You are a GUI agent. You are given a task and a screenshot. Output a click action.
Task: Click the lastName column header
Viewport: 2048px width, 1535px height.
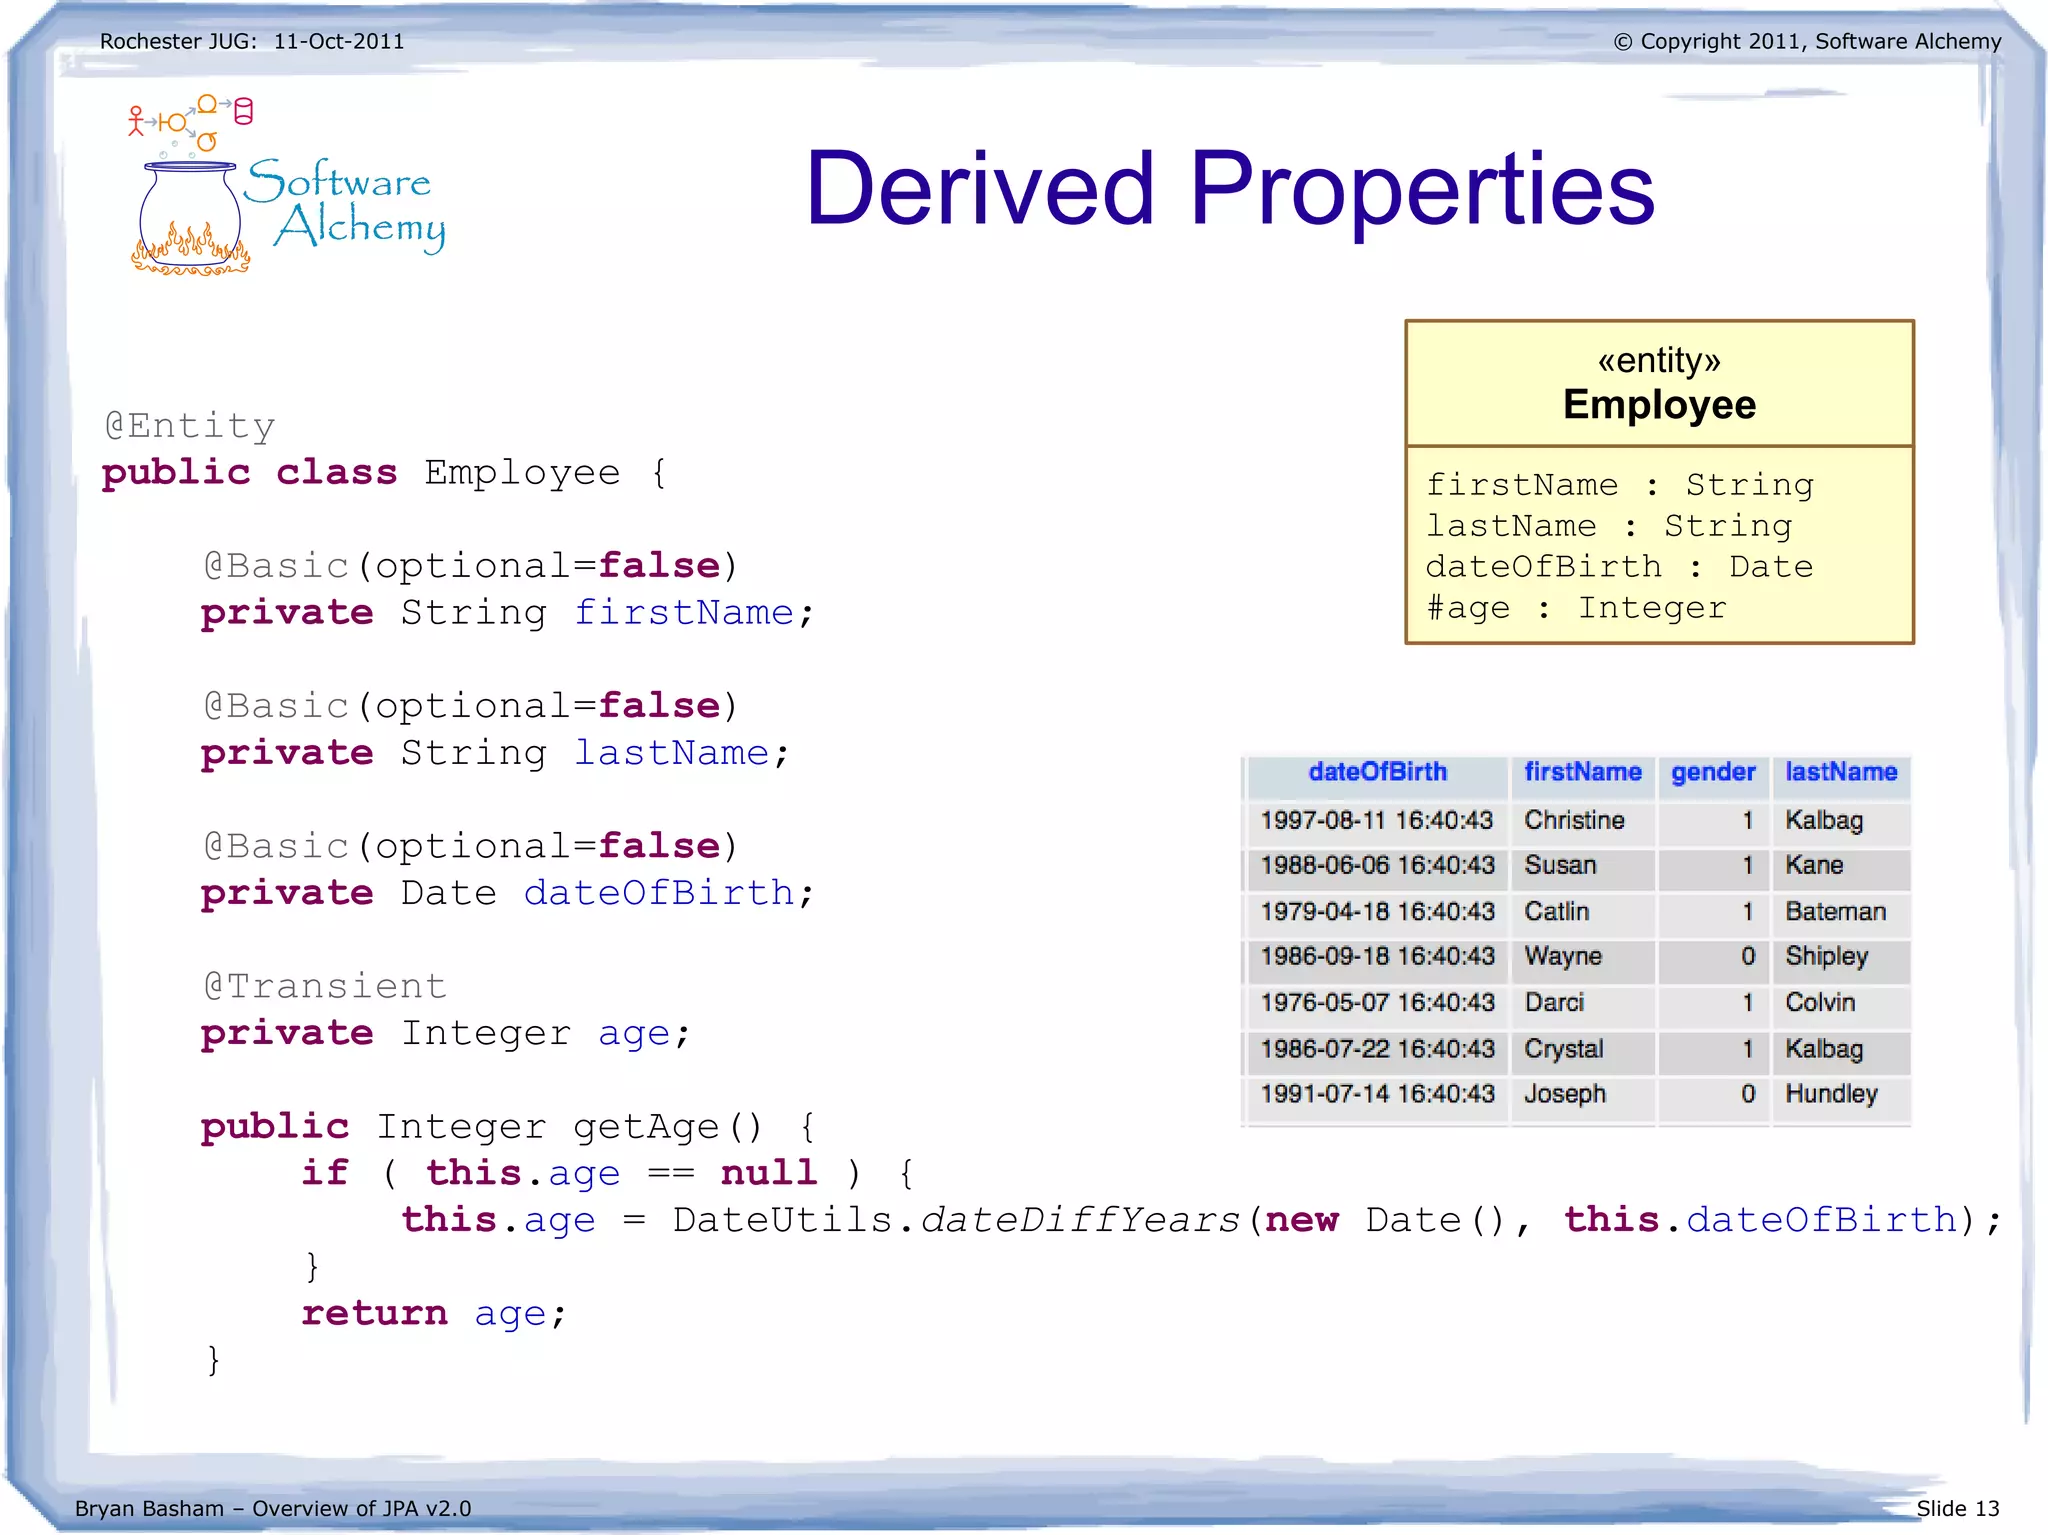coord(1841,773)
